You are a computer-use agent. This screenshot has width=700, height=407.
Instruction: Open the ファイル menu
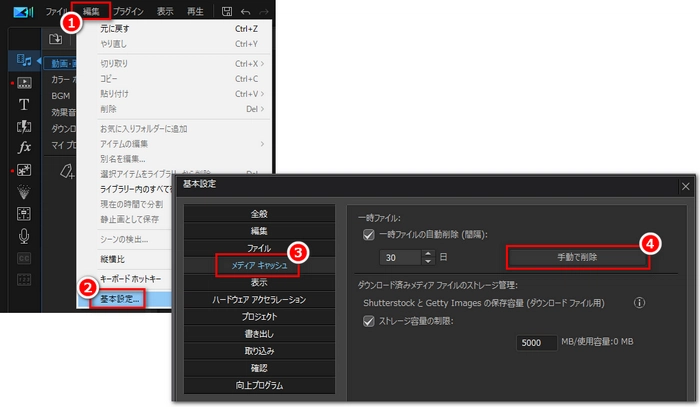coord(56,11)
